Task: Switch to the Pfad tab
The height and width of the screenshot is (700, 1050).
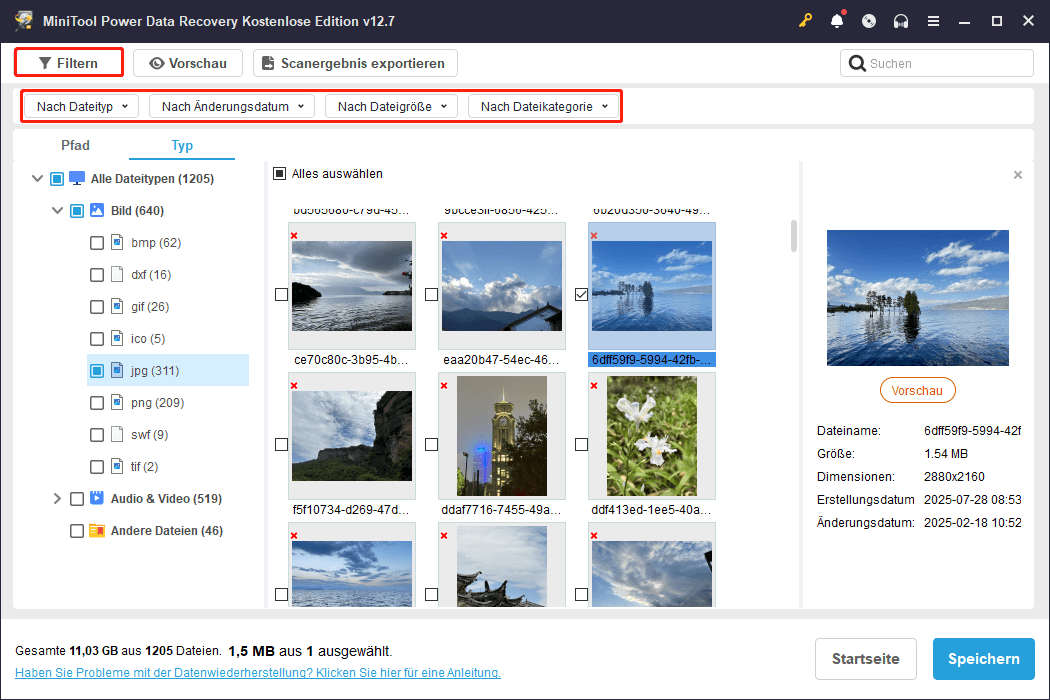Action: [x=75, y=145]
